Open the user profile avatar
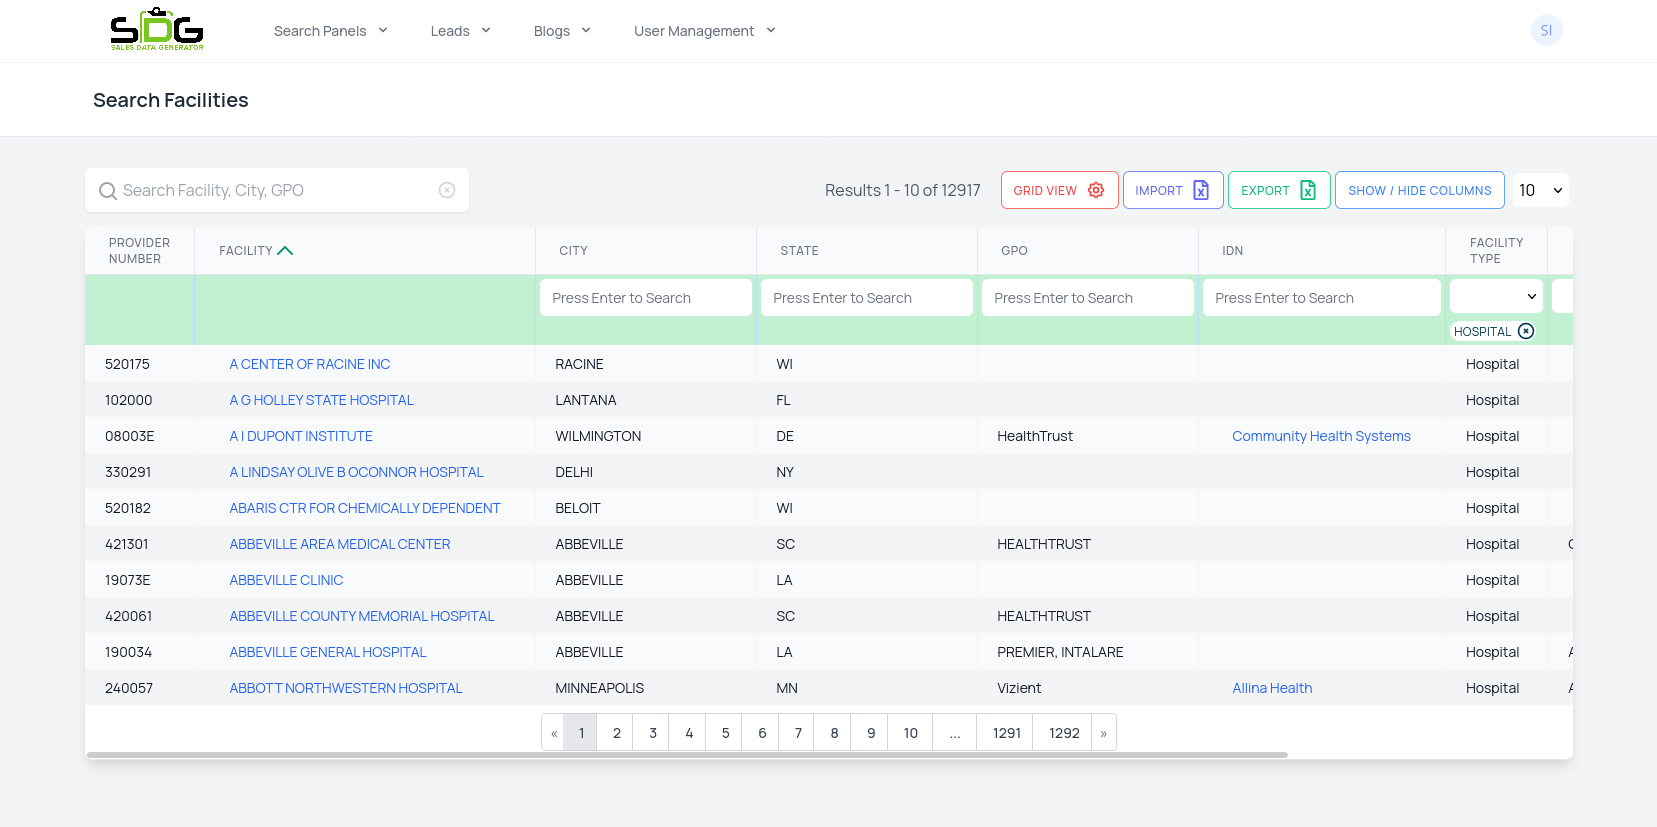1657x827 pixels. point(1546,30)
